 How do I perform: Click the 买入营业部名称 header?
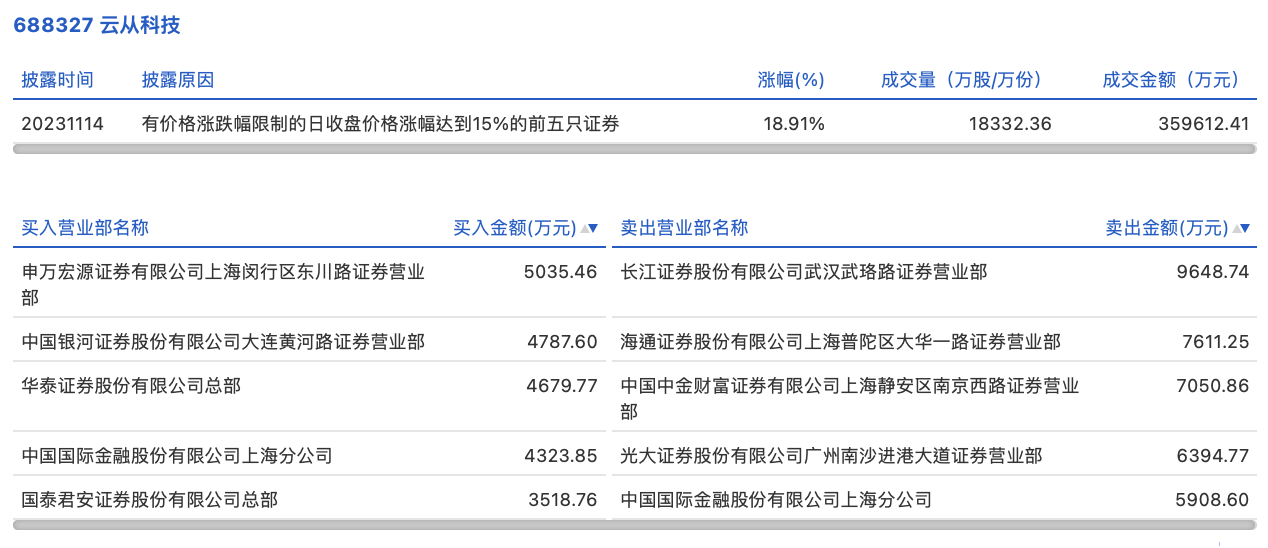click(85, 228)
